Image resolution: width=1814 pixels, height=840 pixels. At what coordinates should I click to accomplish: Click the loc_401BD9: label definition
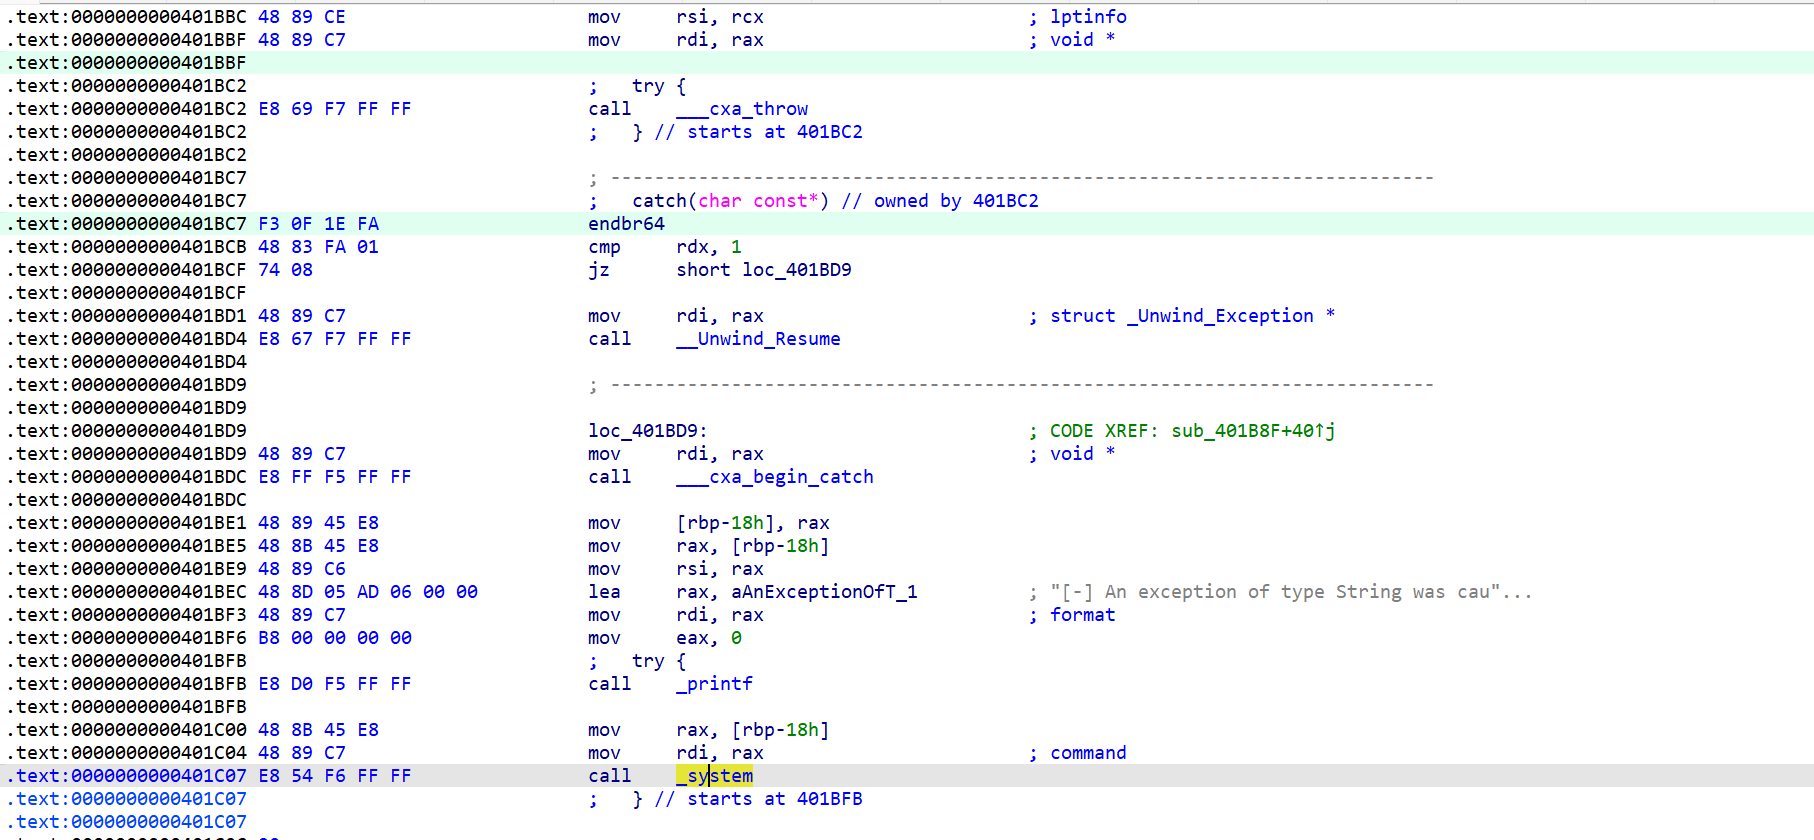[x=648, y=431]
